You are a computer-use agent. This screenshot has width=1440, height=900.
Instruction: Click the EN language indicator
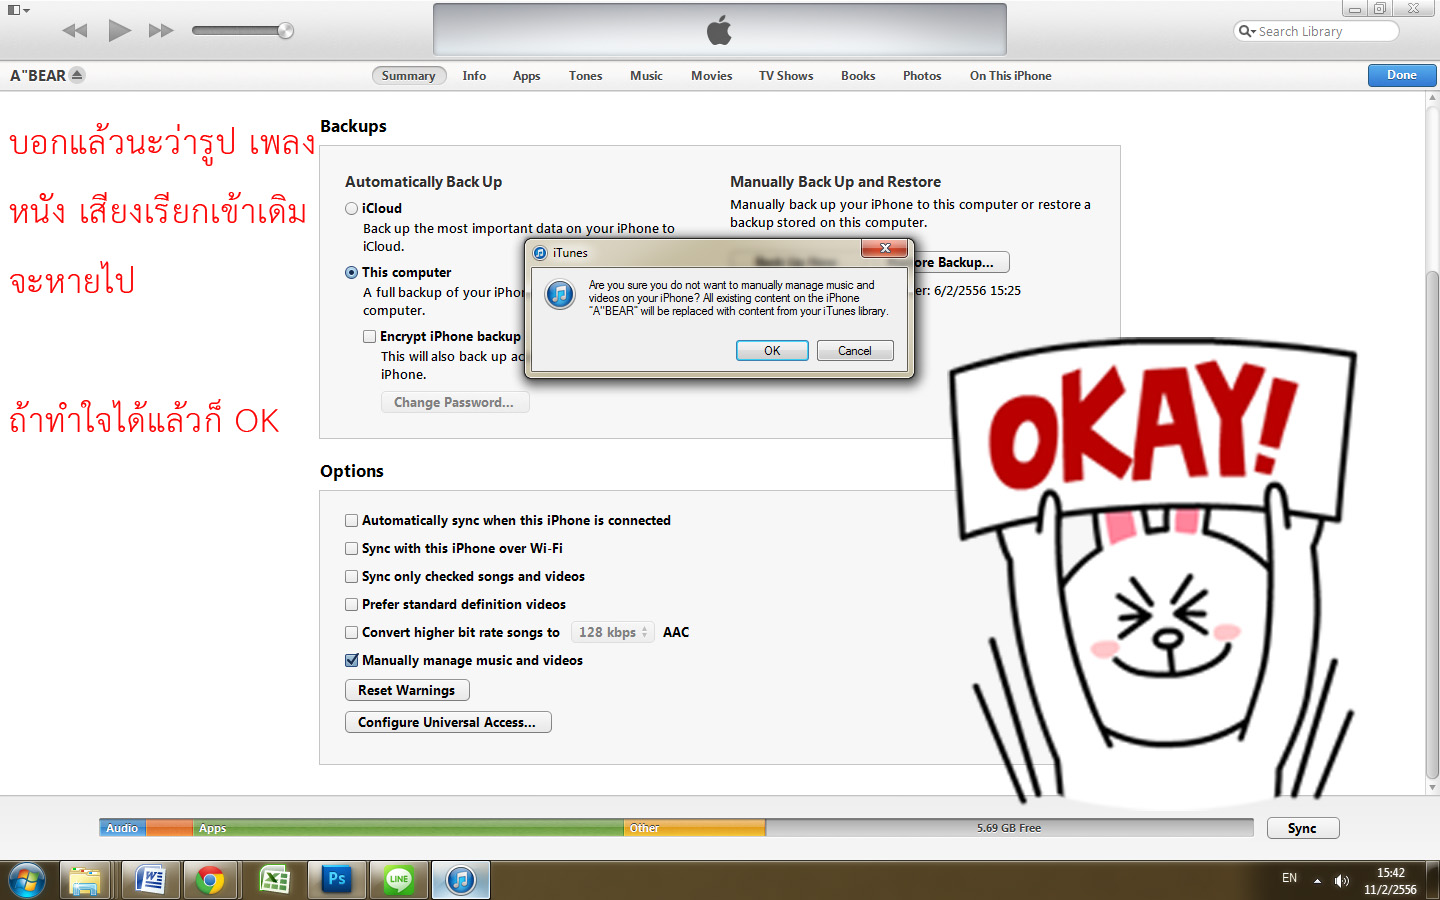click(x=1289, y=879)
